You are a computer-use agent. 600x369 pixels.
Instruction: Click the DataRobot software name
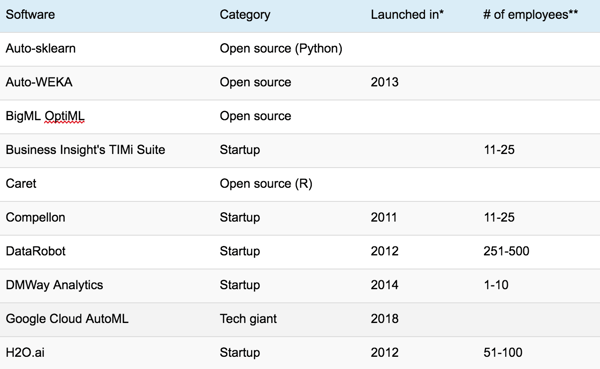[36, 251]
